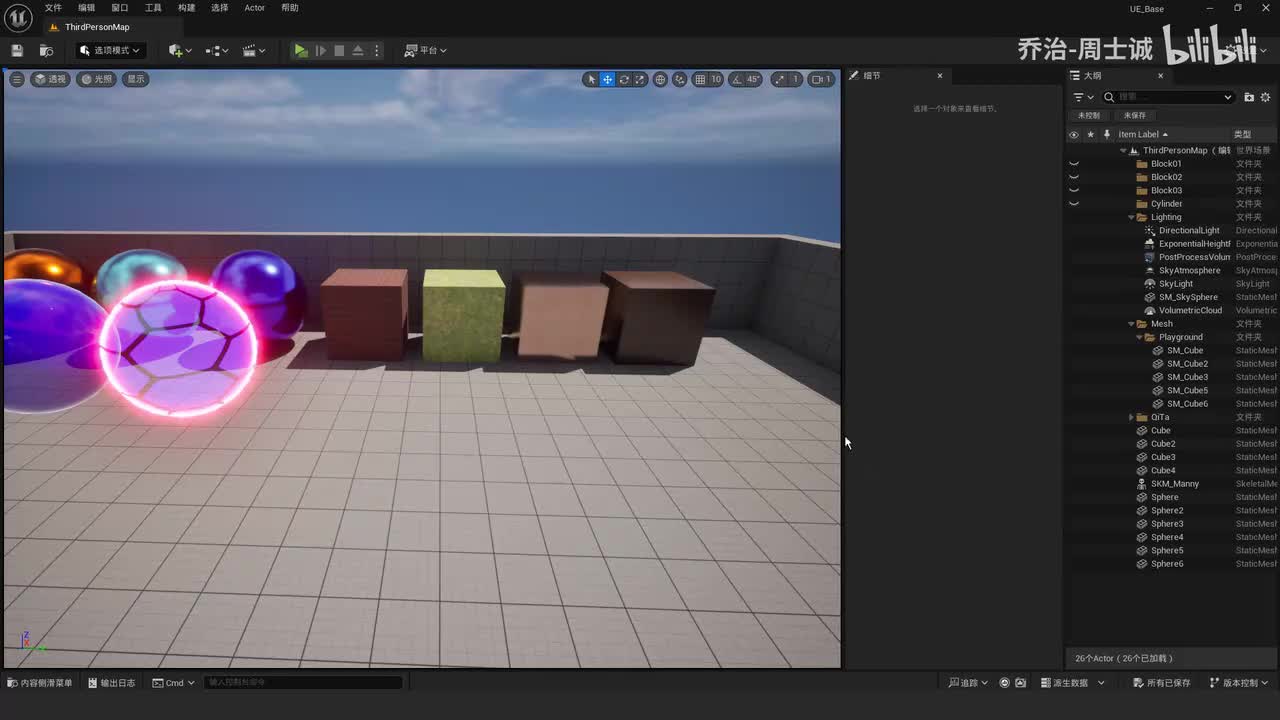Click the 光照 lit mode button

97,79
